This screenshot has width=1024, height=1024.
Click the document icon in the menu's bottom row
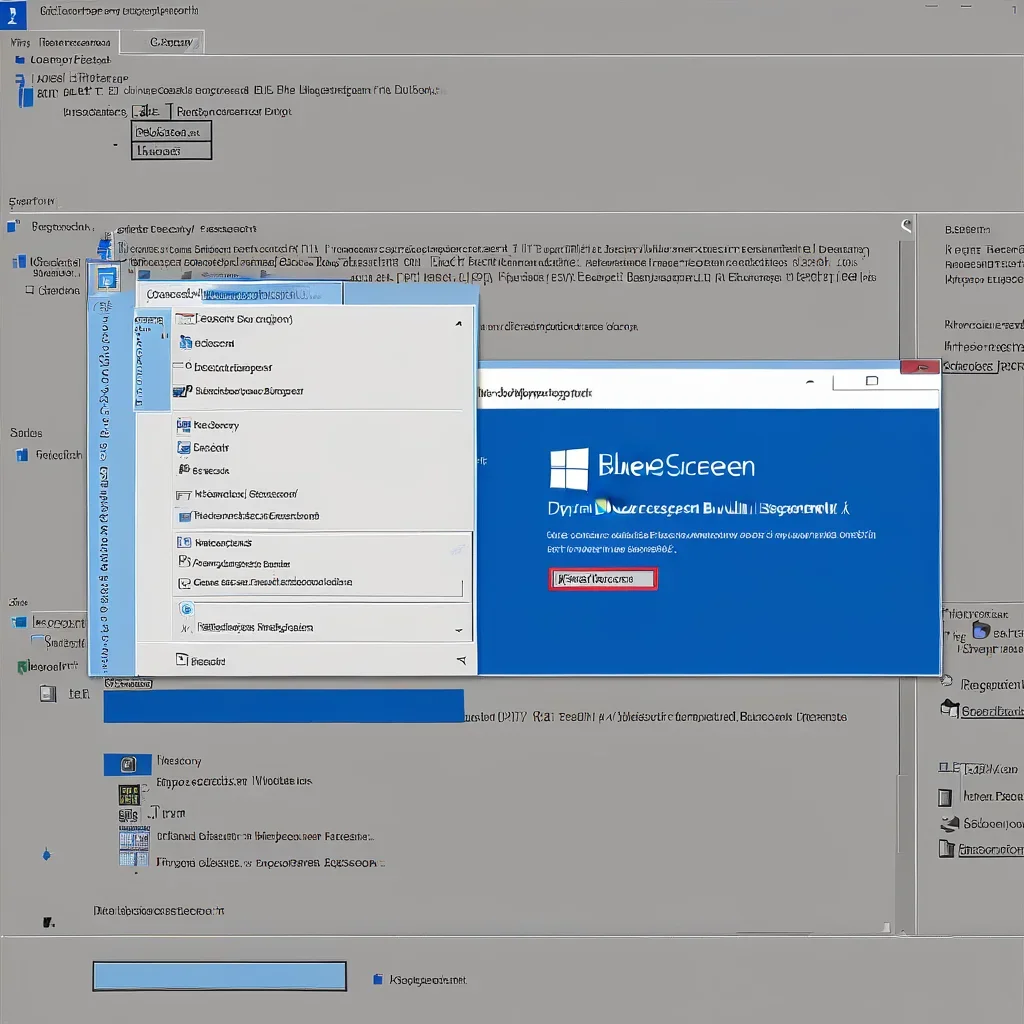point(182,660)
